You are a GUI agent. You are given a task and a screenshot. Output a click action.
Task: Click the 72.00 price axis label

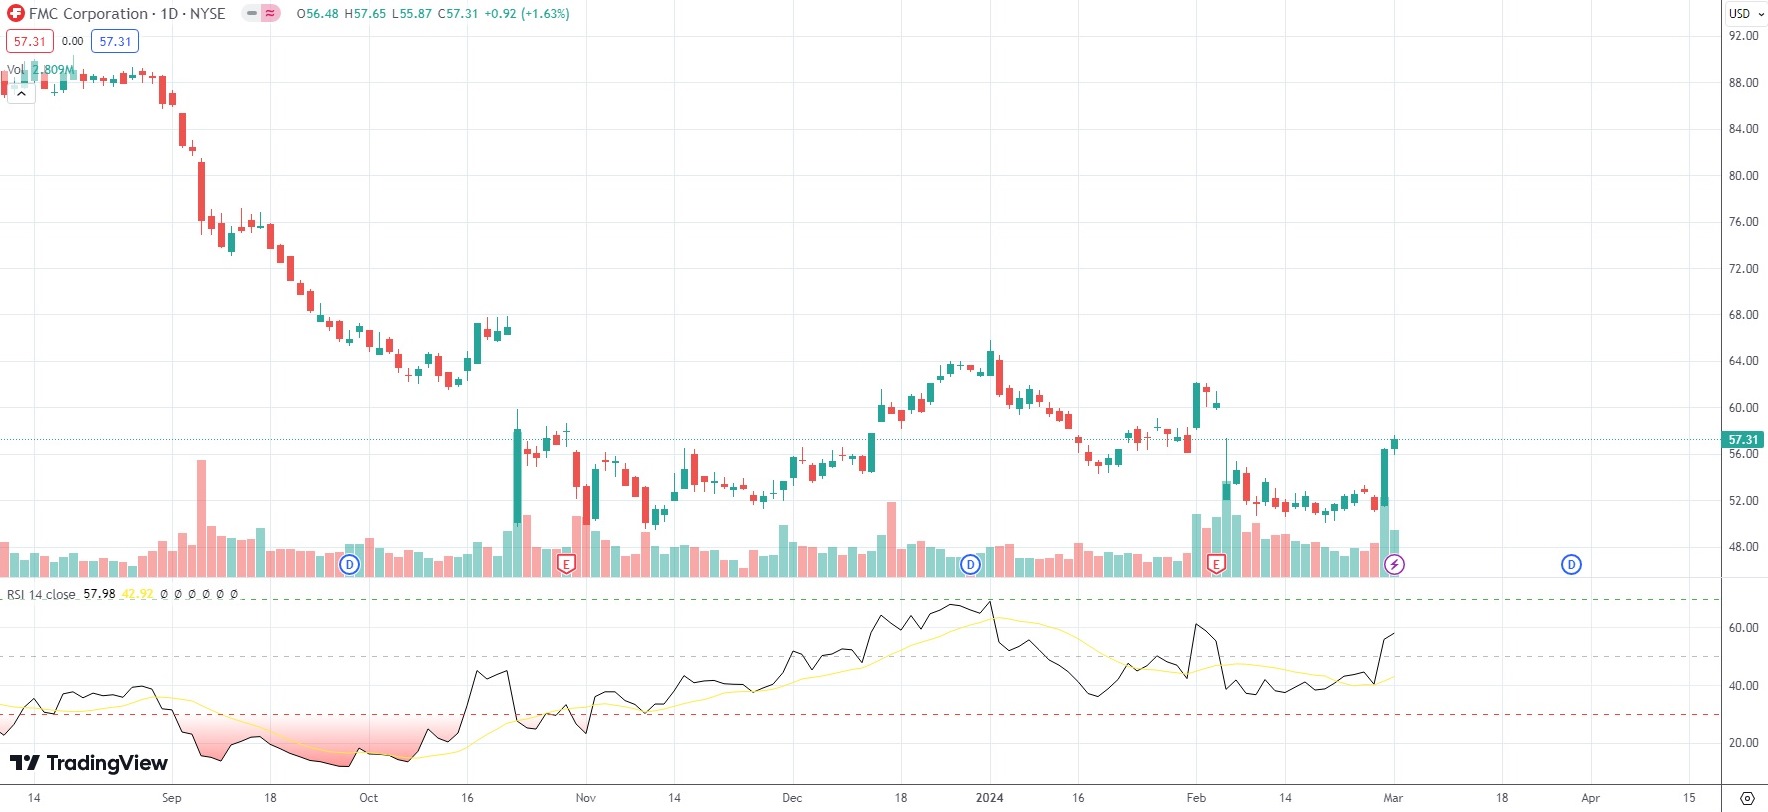(x=1743, y=269)
